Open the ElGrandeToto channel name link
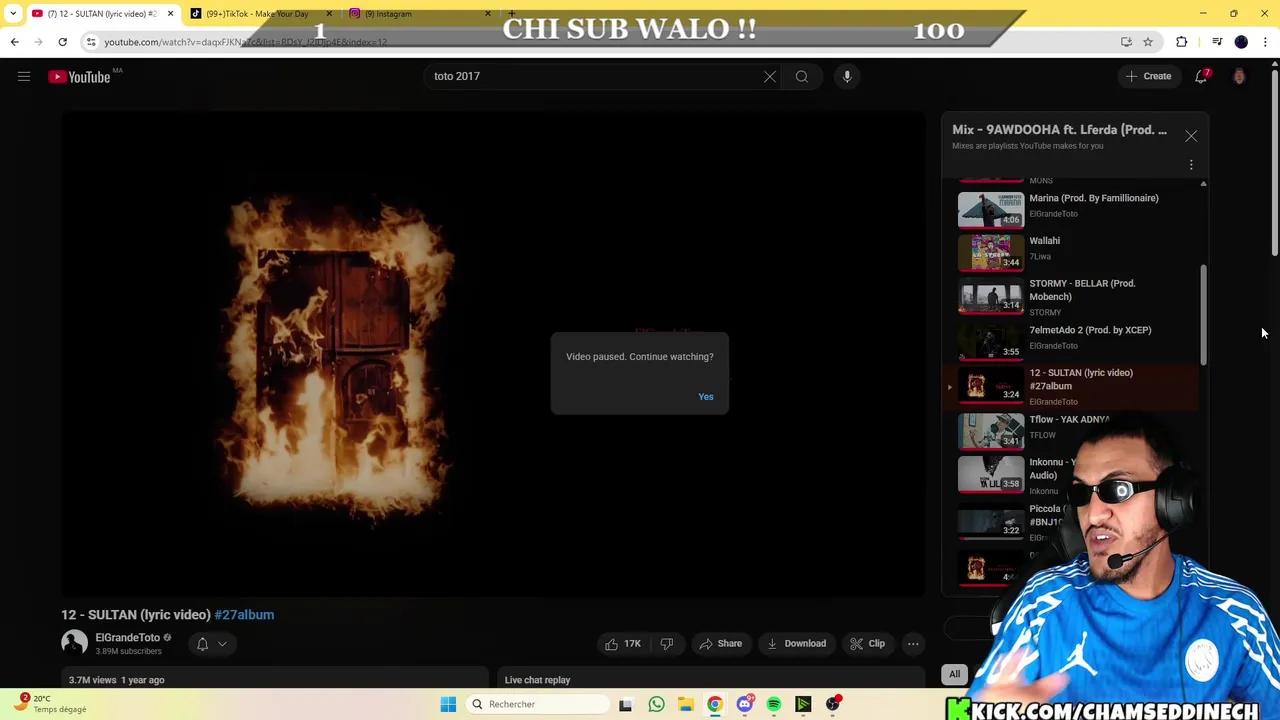 pyautogui.click(x=127, y=638)
